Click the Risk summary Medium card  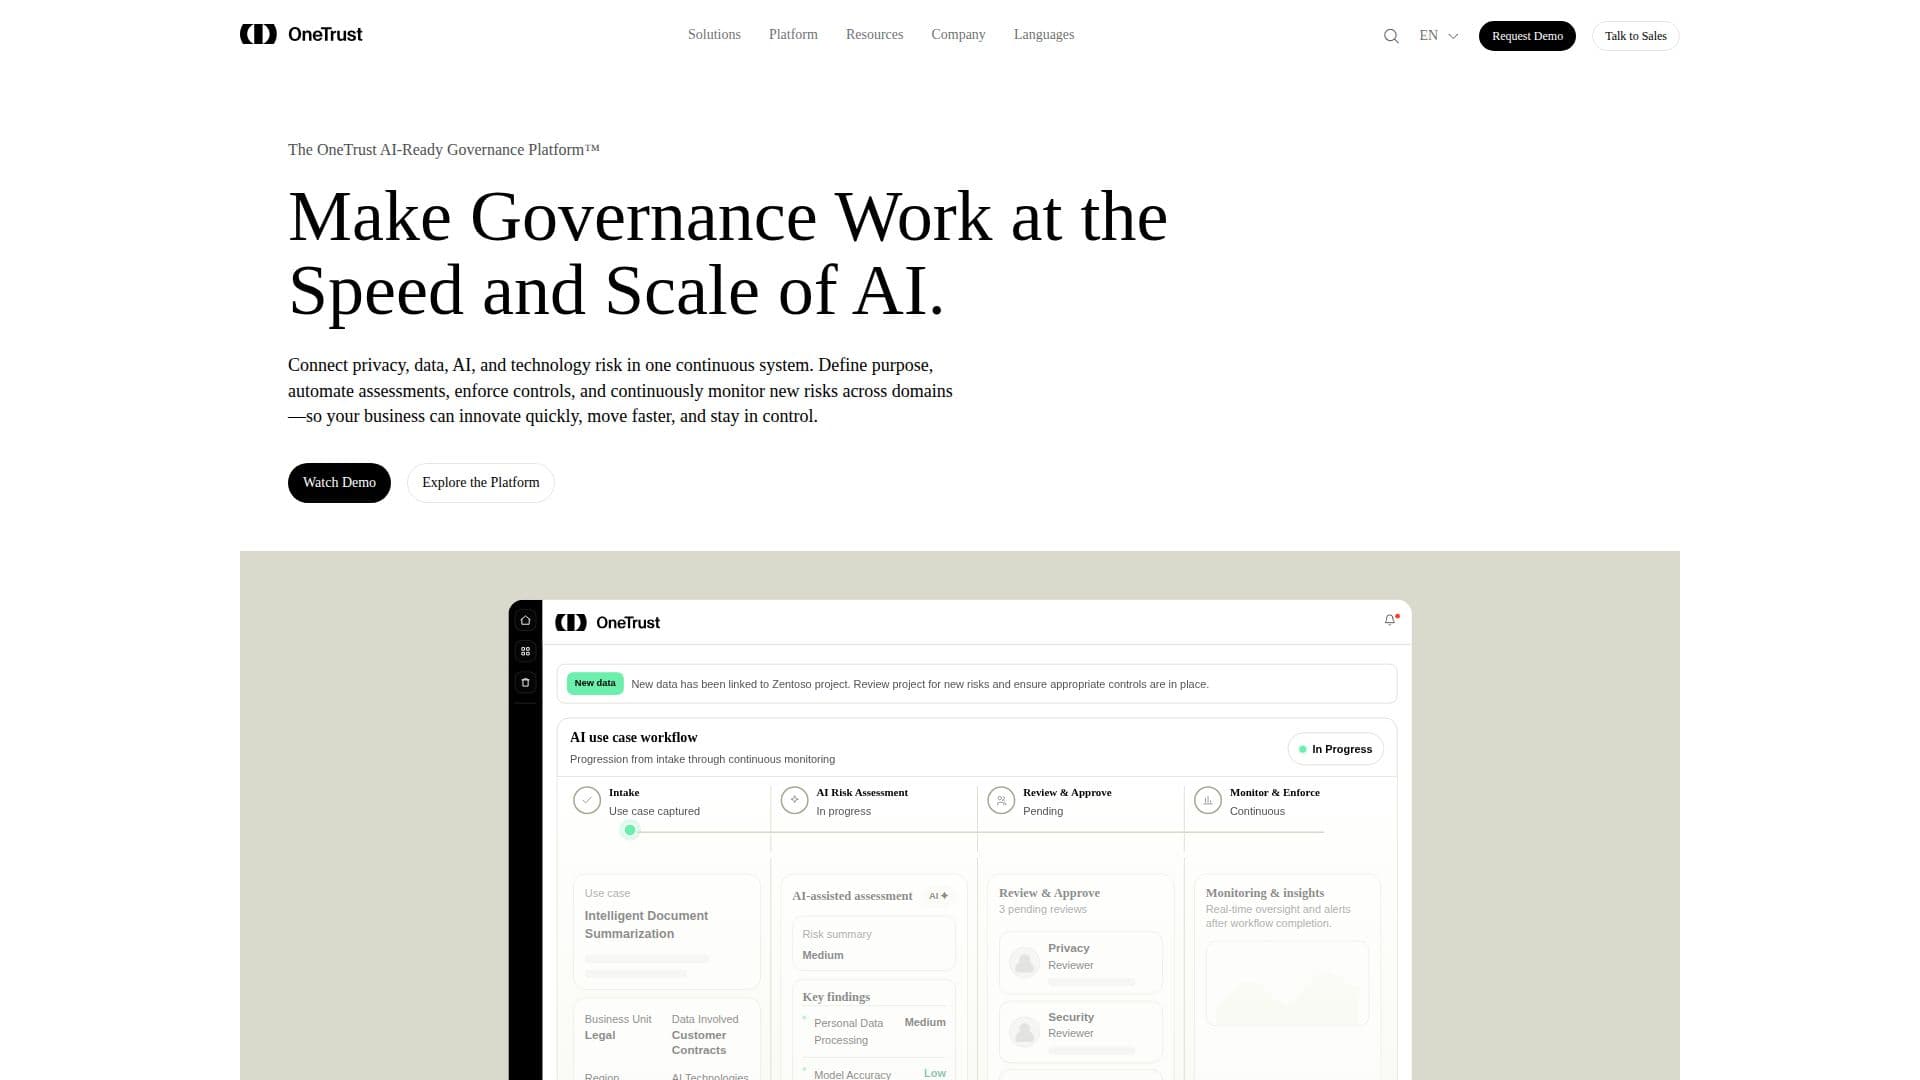874,943
